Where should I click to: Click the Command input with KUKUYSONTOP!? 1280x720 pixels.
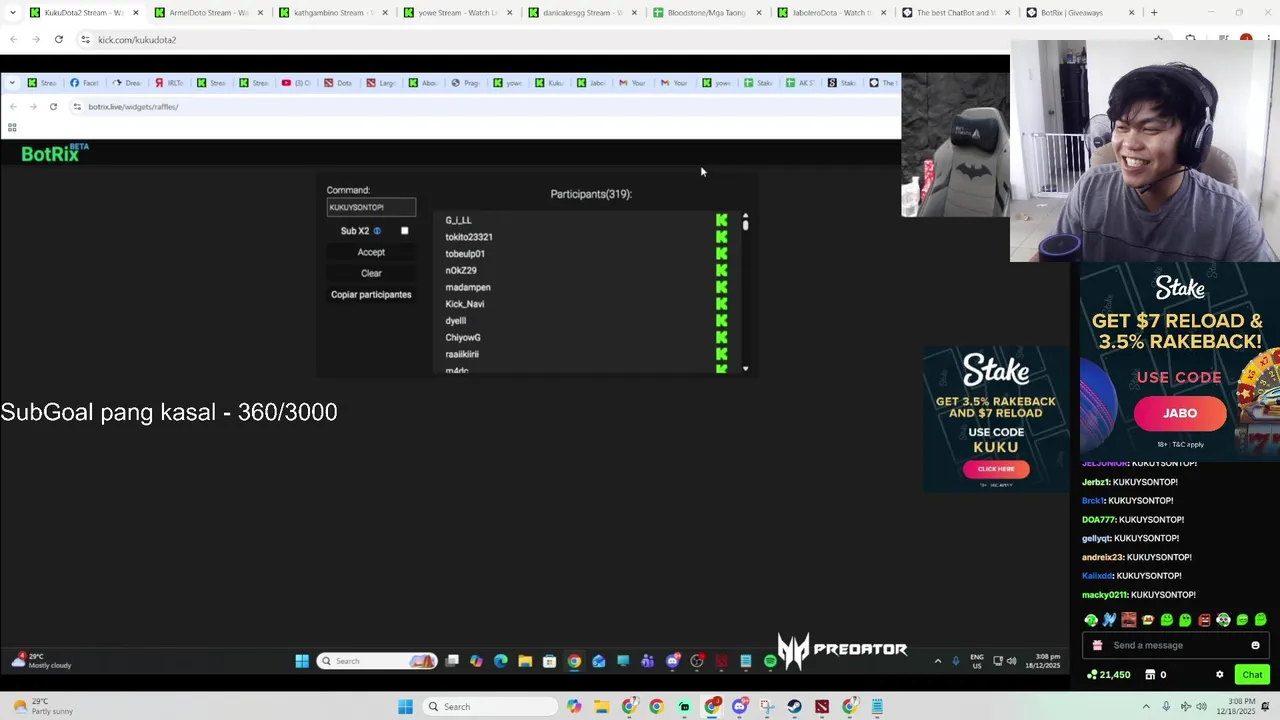(371, 207)
